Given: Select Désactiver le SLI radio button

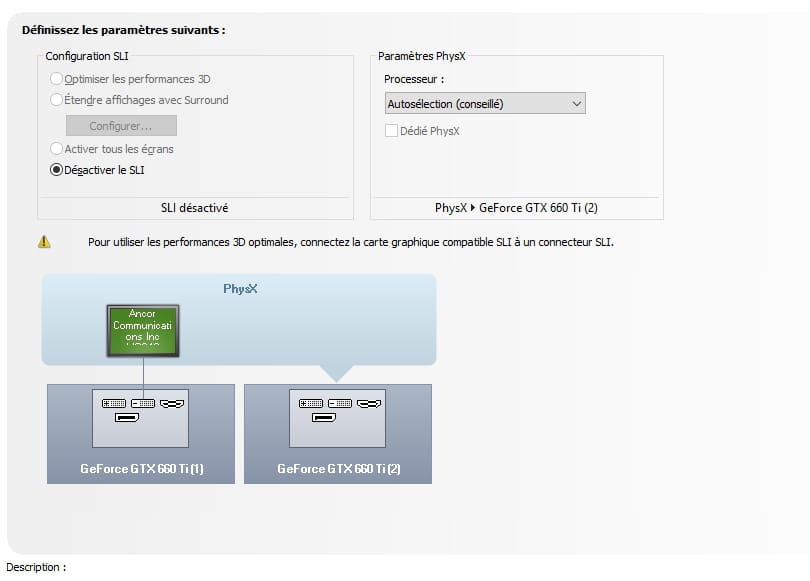Looking at the screenshot, I should coord(56,170).
